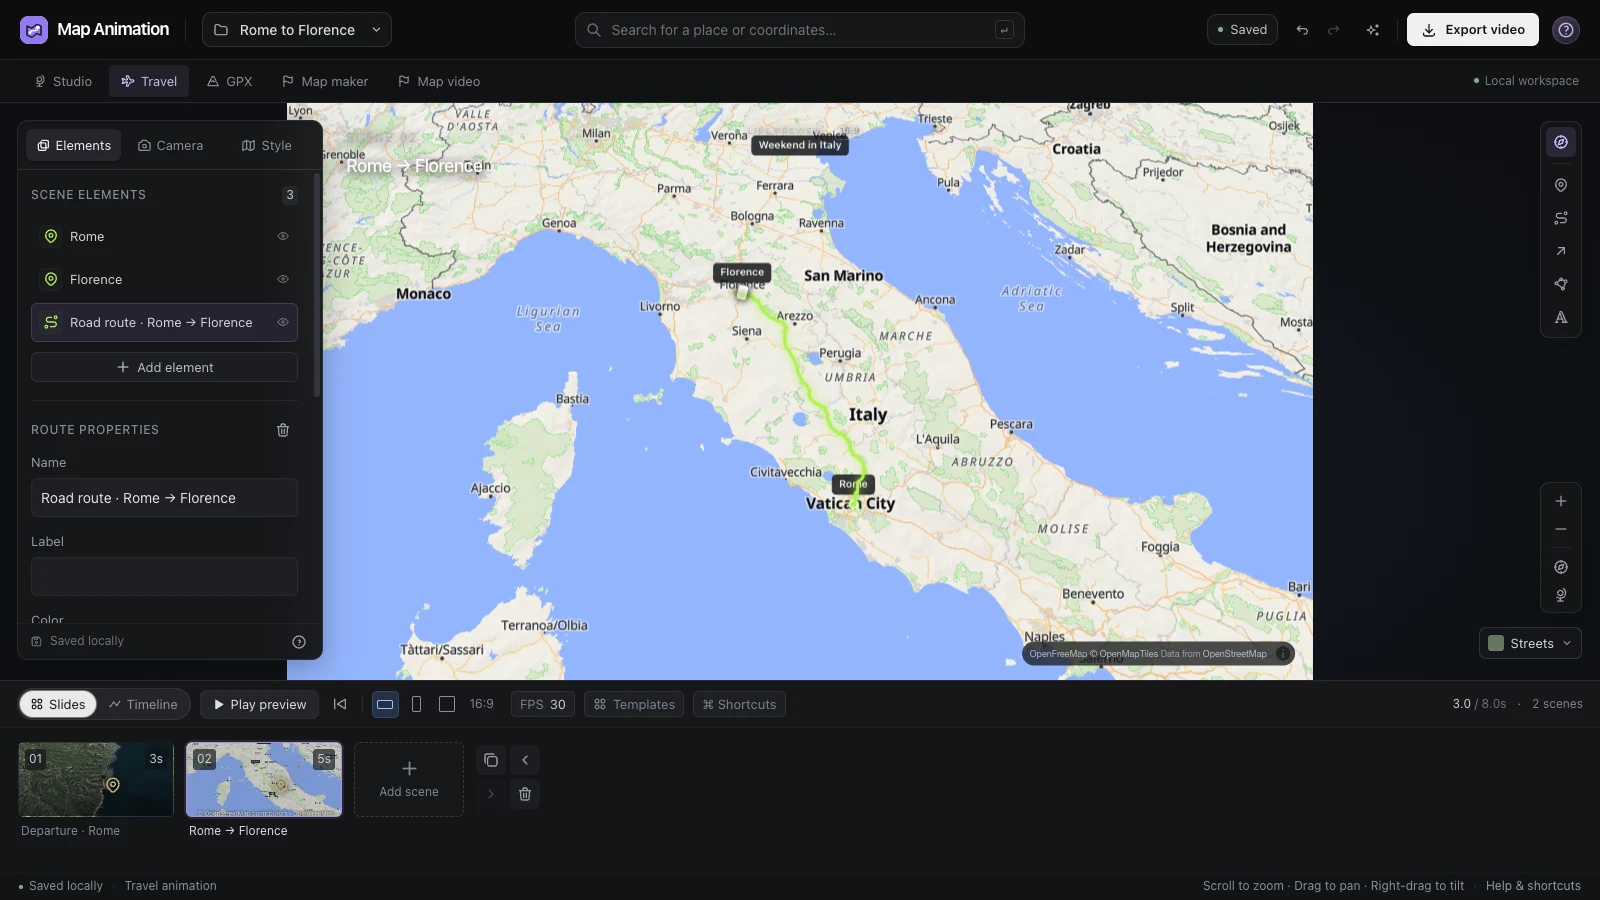The height and width of the screenshot is (900, 1600).
Task: Select landscape aspect ratio
Action: pyautogui.click(x=385, y=704)
